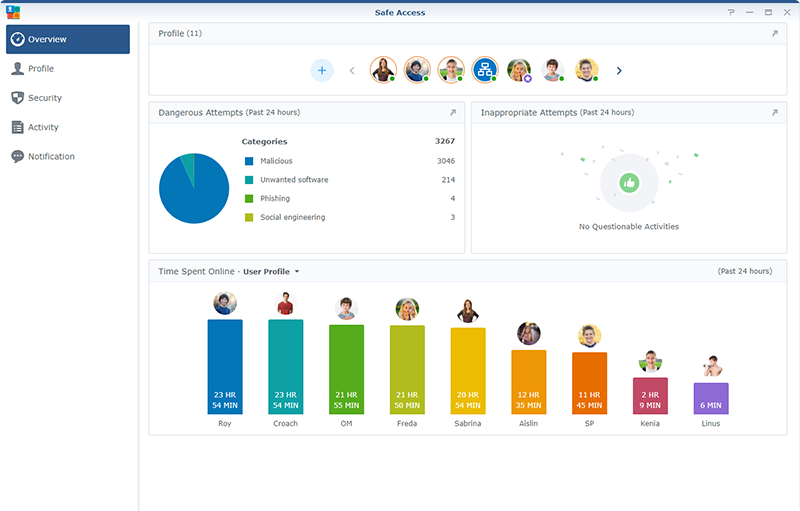800x511 pixels.
Task: Expand the Dangerous Attempts panel arrow
Action: click(453, 113)
